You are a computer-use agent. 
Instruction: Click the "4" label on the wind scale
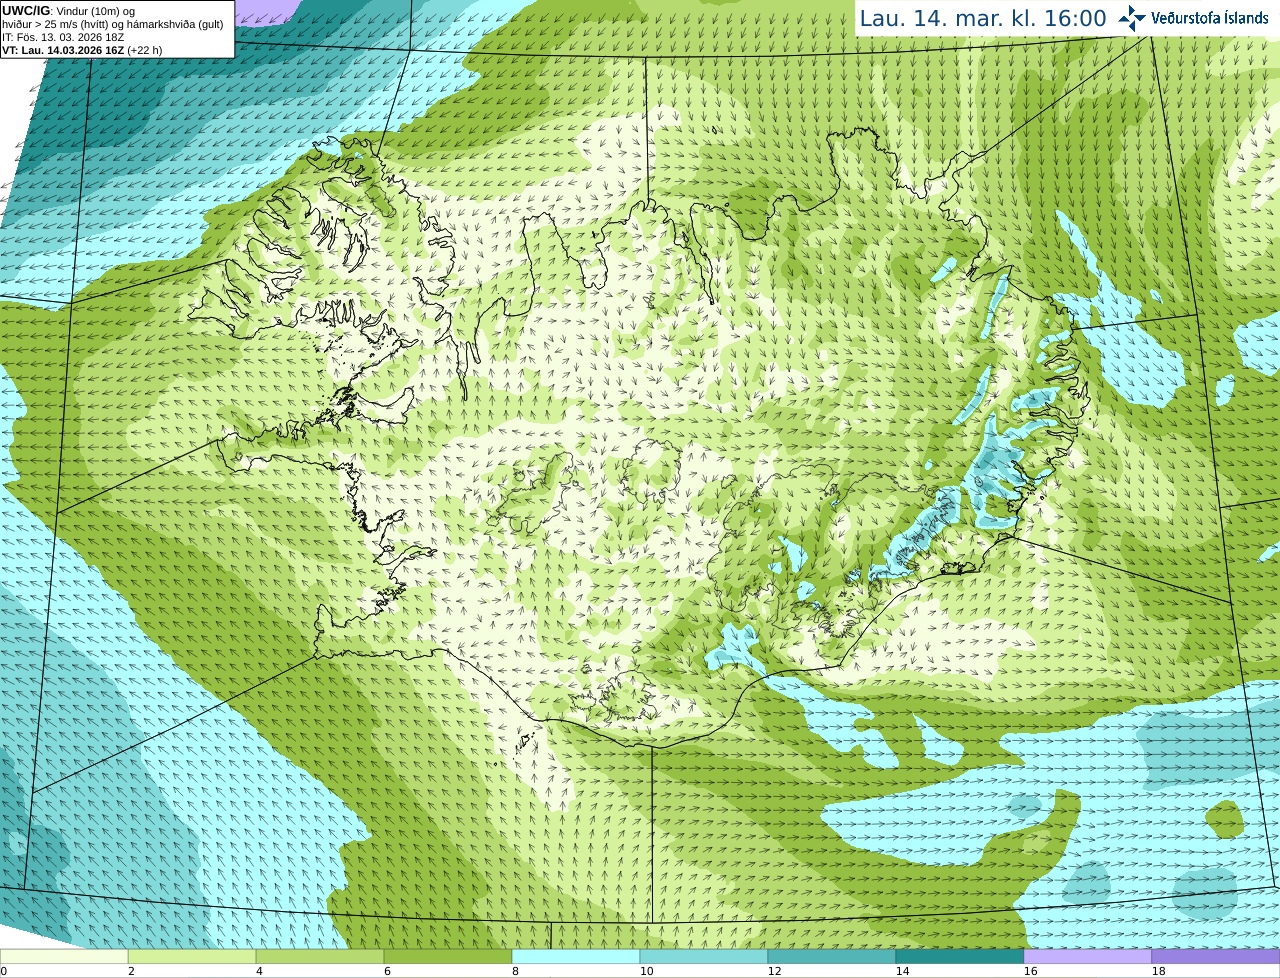click(x=259, y=971)
